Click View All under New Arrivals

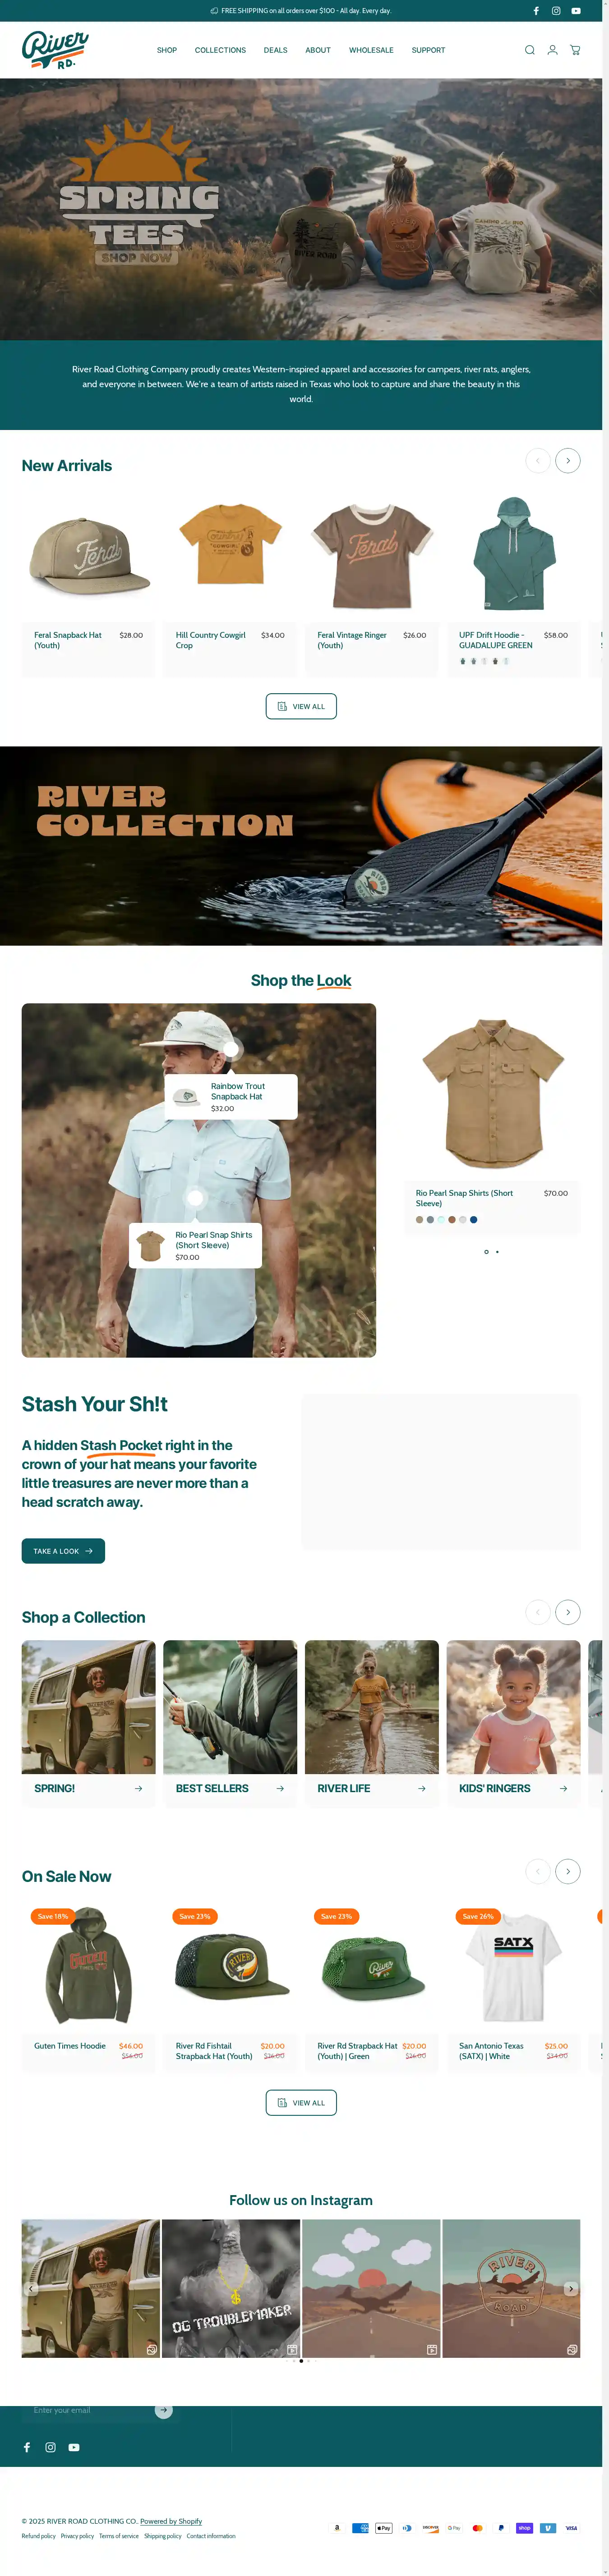tap(301, 706)
